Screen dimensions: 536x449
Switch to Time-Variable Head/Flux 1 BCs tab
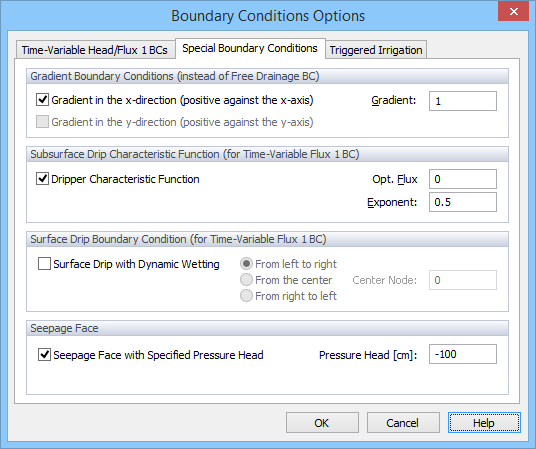click(95, 50)
